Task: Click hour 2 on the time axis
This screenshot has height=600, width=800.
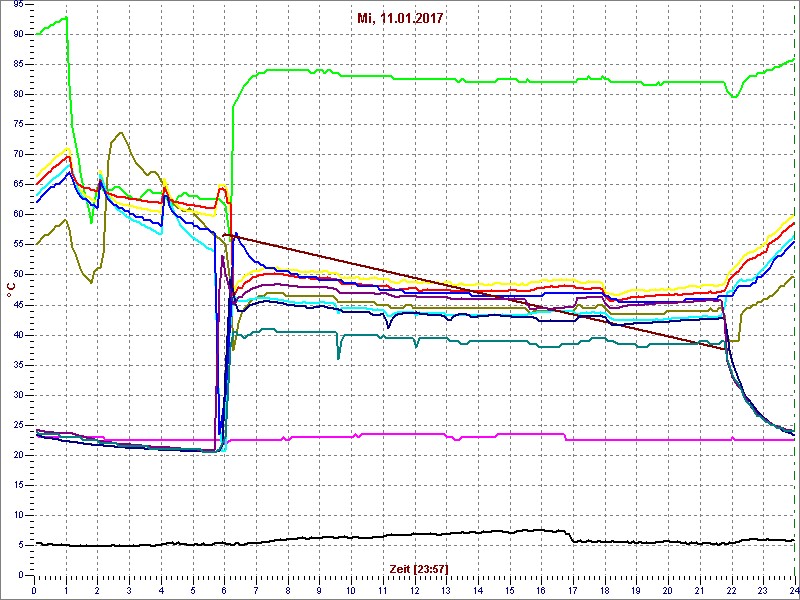Action: (x=97, y=590)
